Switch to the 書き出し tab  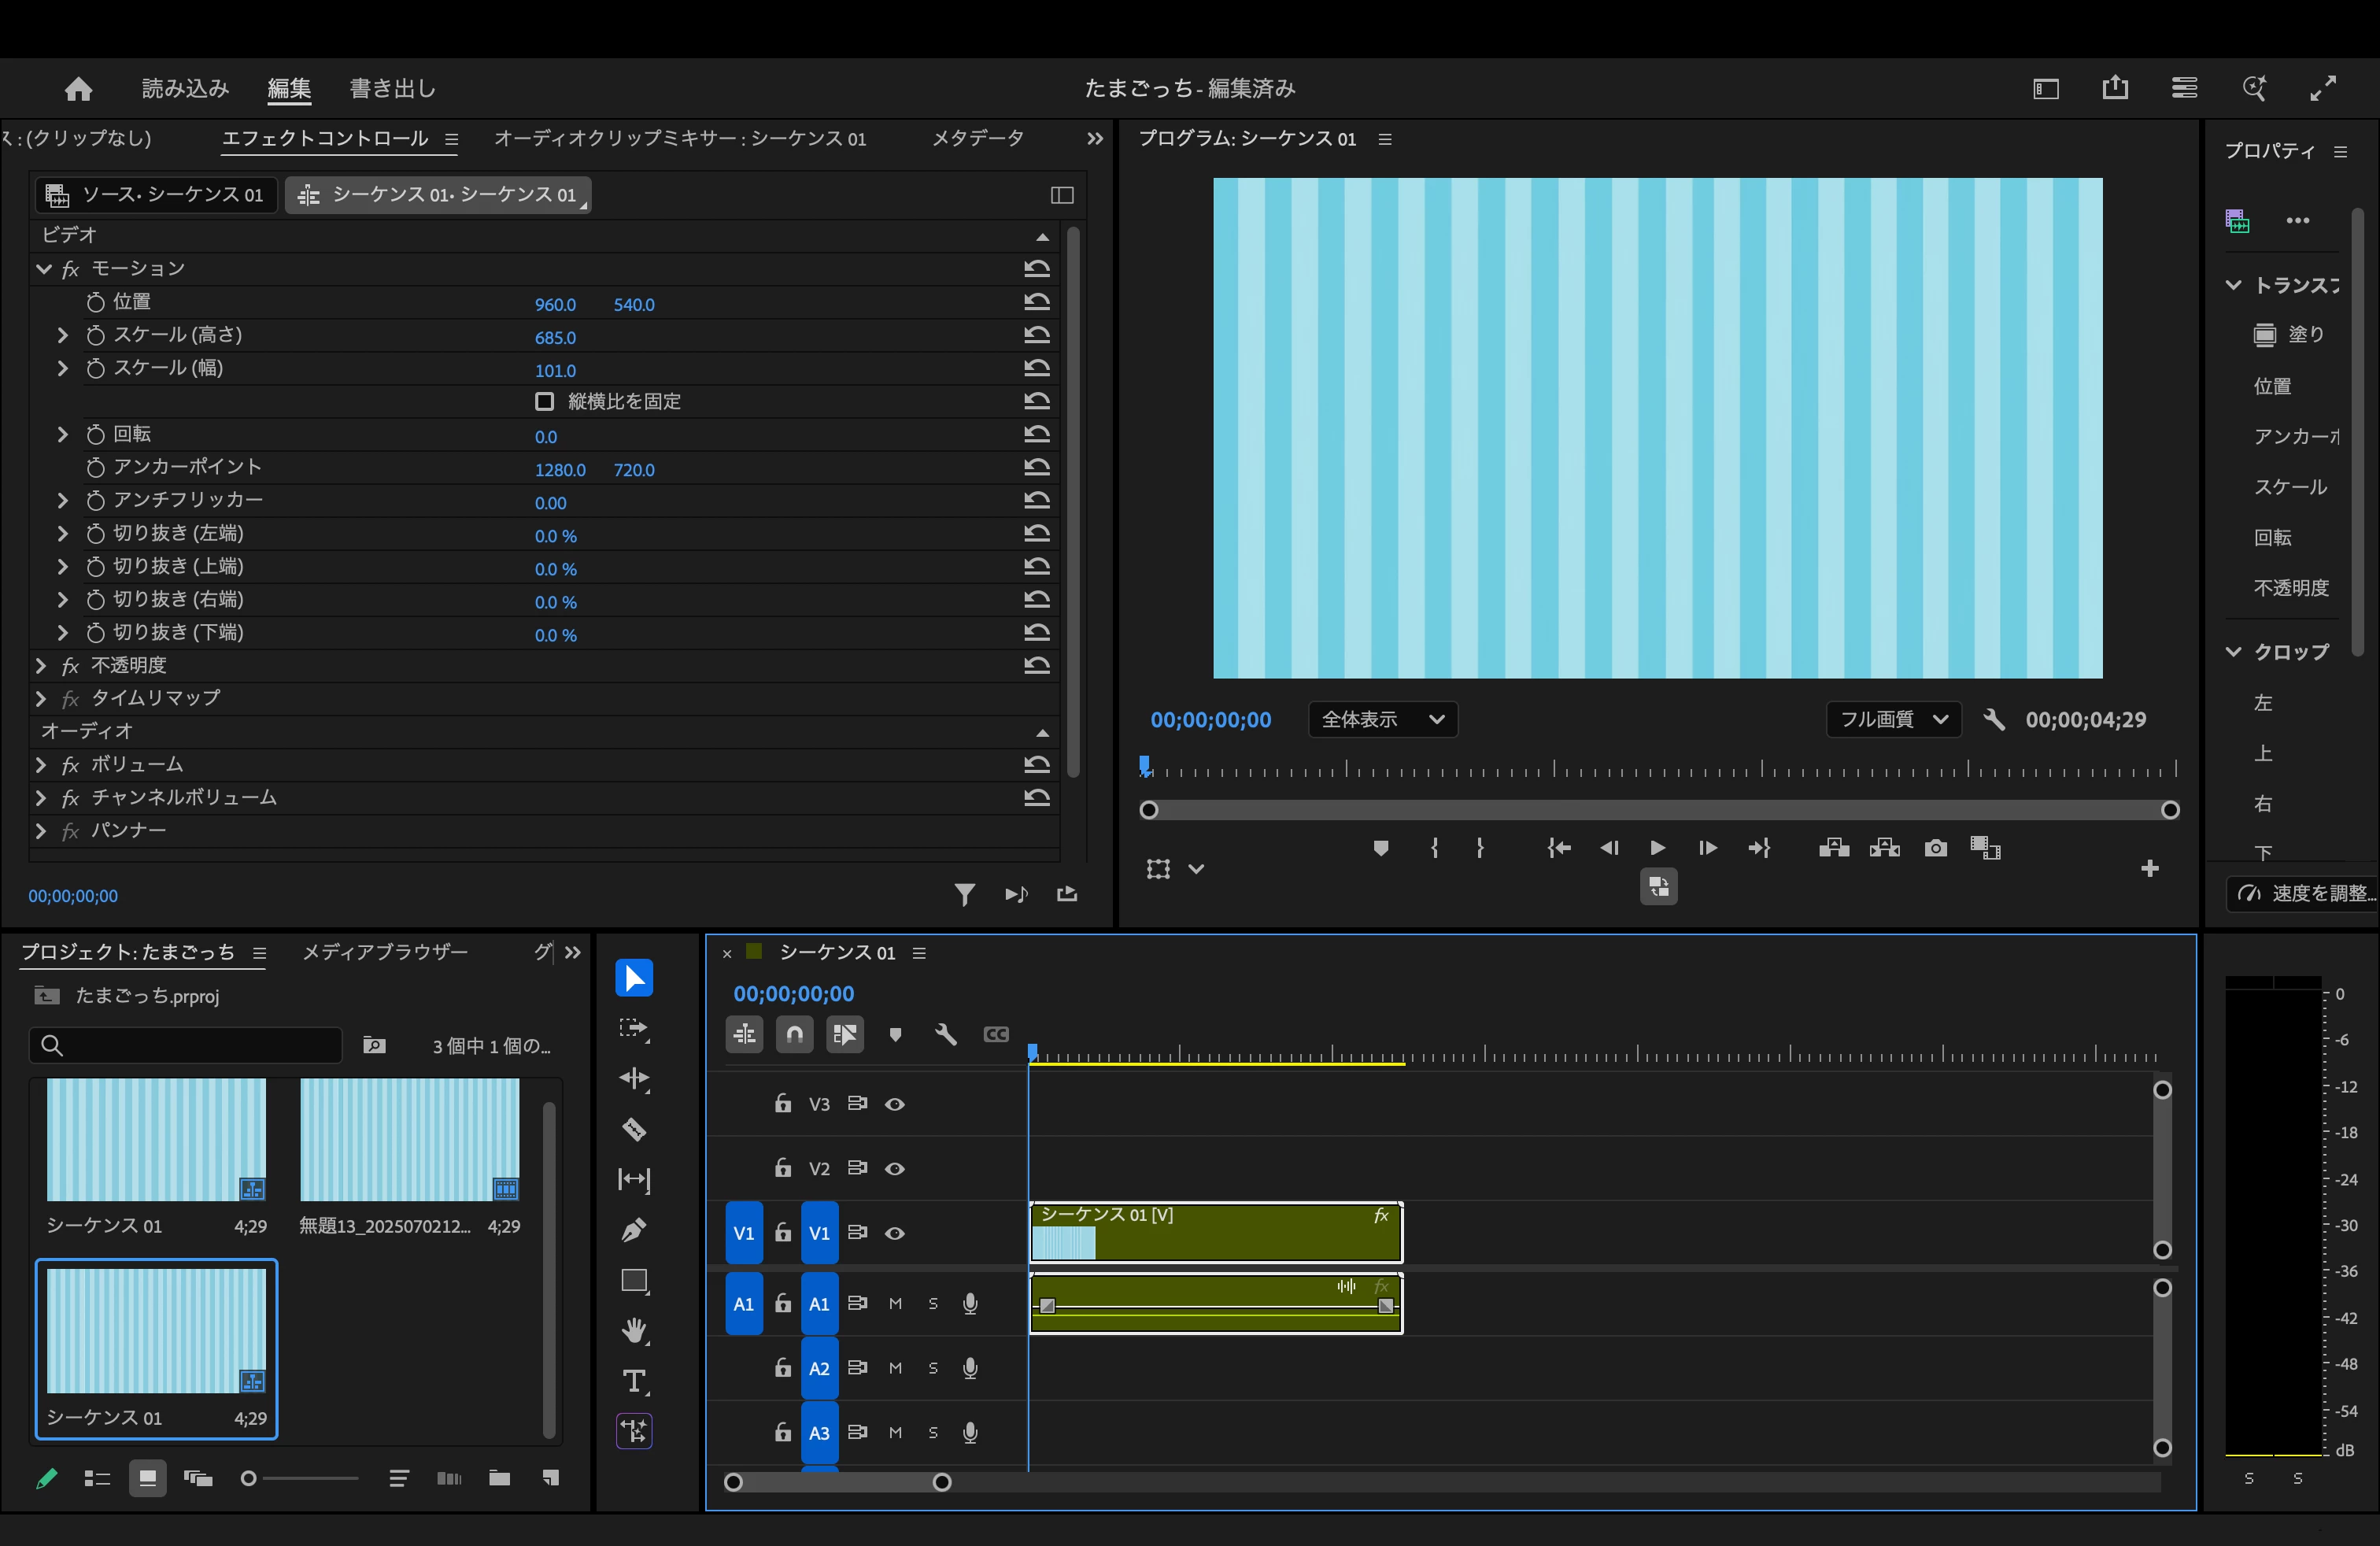click(392, 89)
